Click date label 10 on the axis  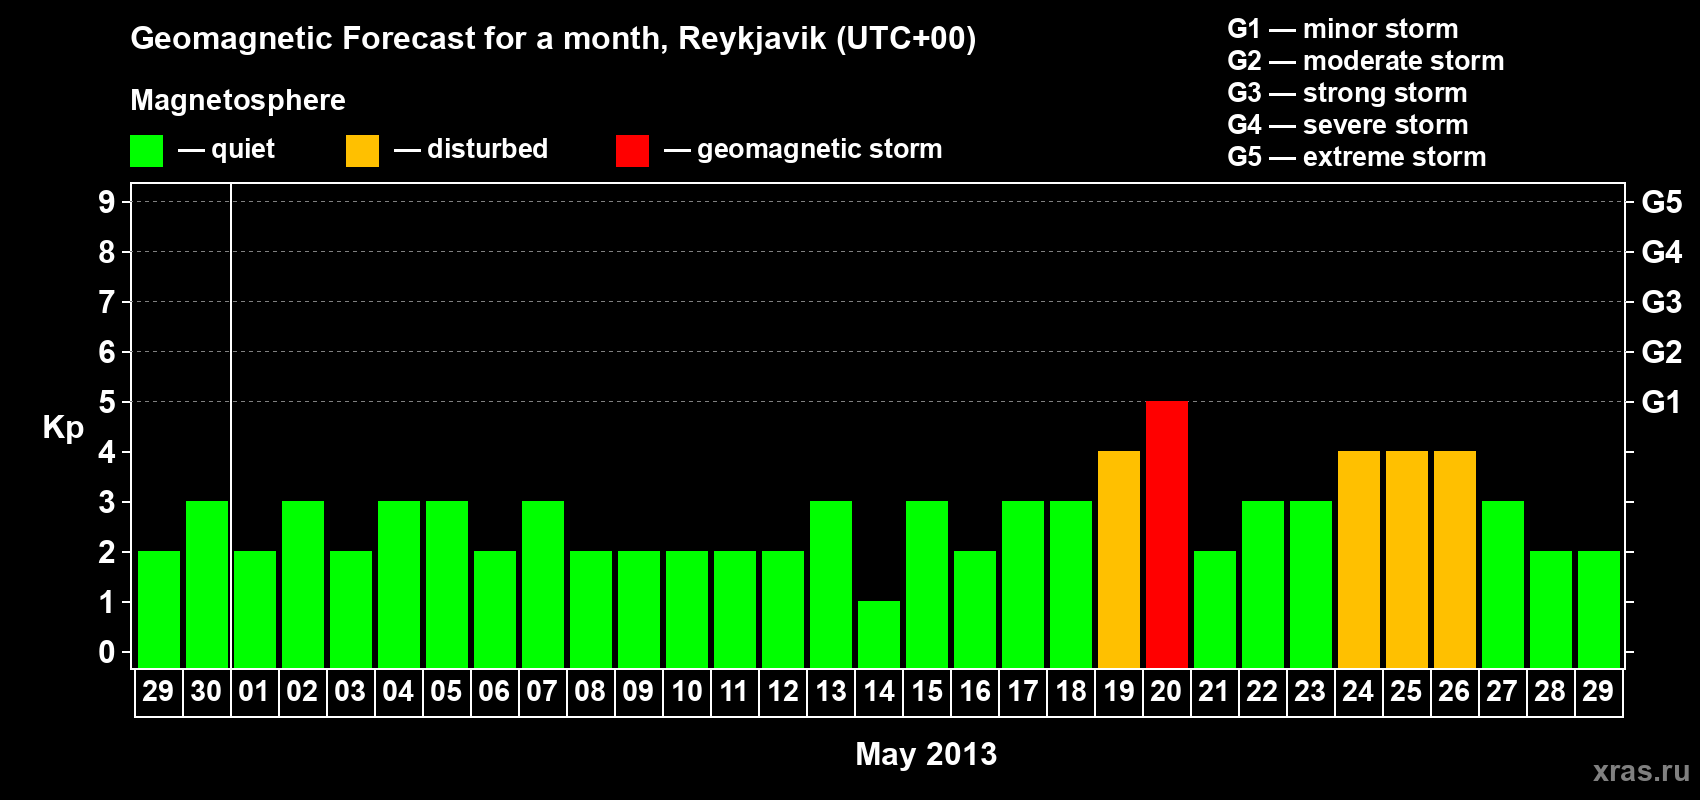pyautogui.click(x=686, y=692)
